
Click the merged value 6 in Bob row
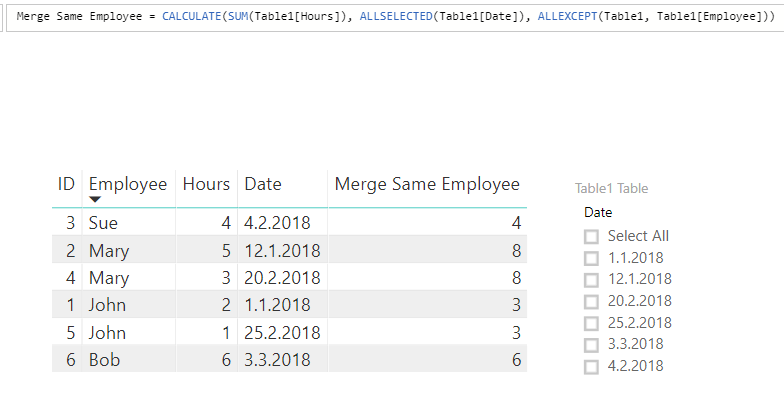(x=516, y=360)
